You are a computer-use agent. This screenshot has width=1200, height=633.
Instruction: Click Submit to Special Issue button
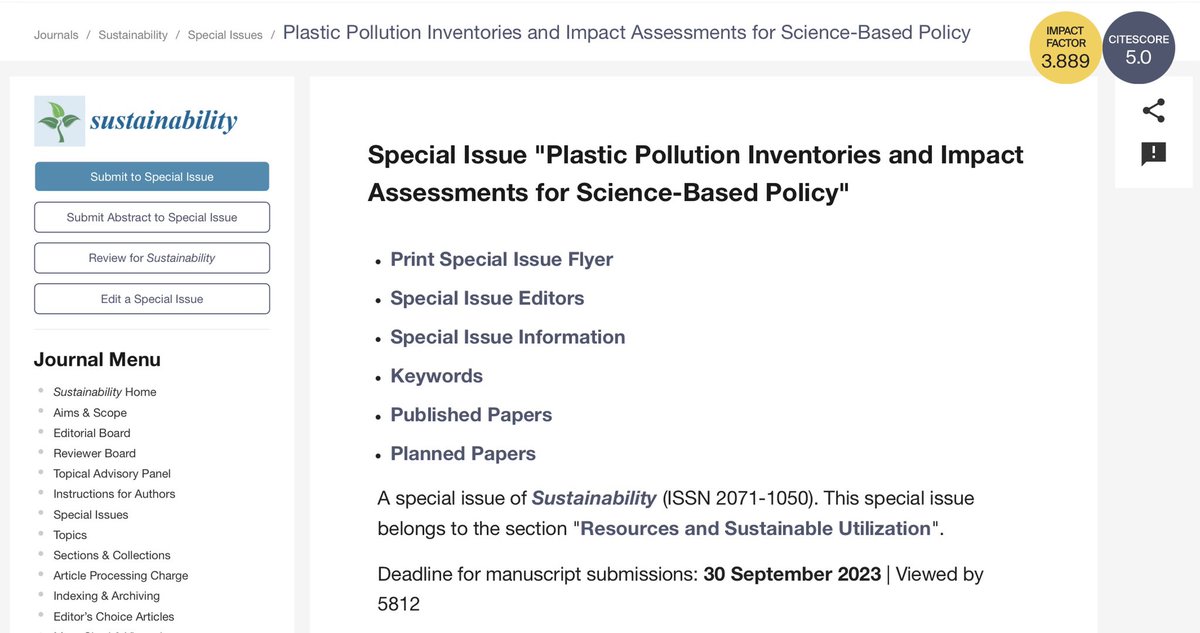pyautogui.click(x=152, y=176)
